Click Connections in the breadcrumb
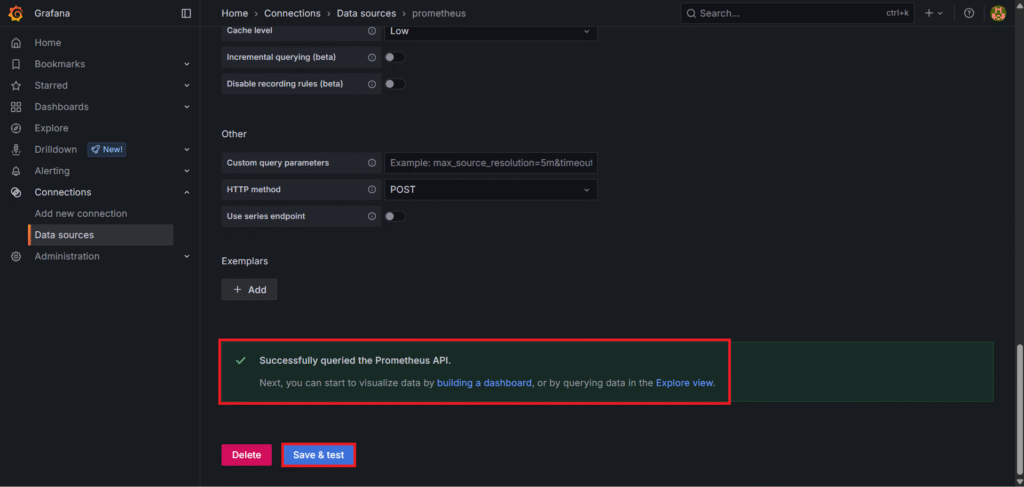 click(x=293, y=13)
